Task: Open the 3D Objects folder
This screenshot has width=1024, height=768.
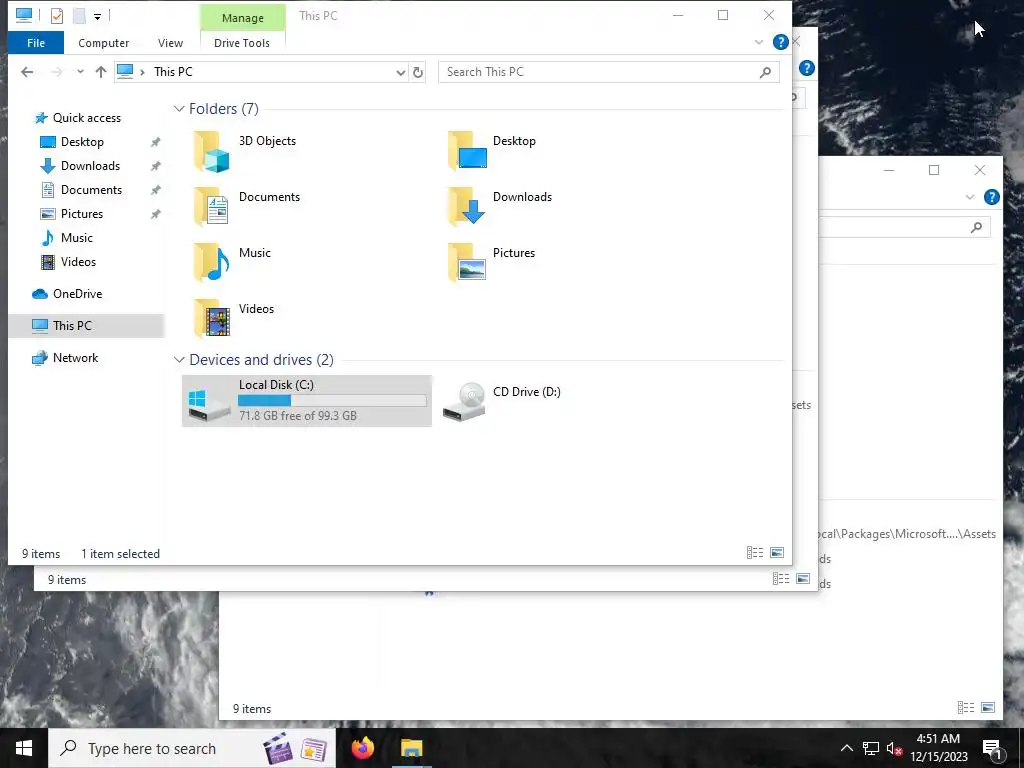Action: point(245,151)
